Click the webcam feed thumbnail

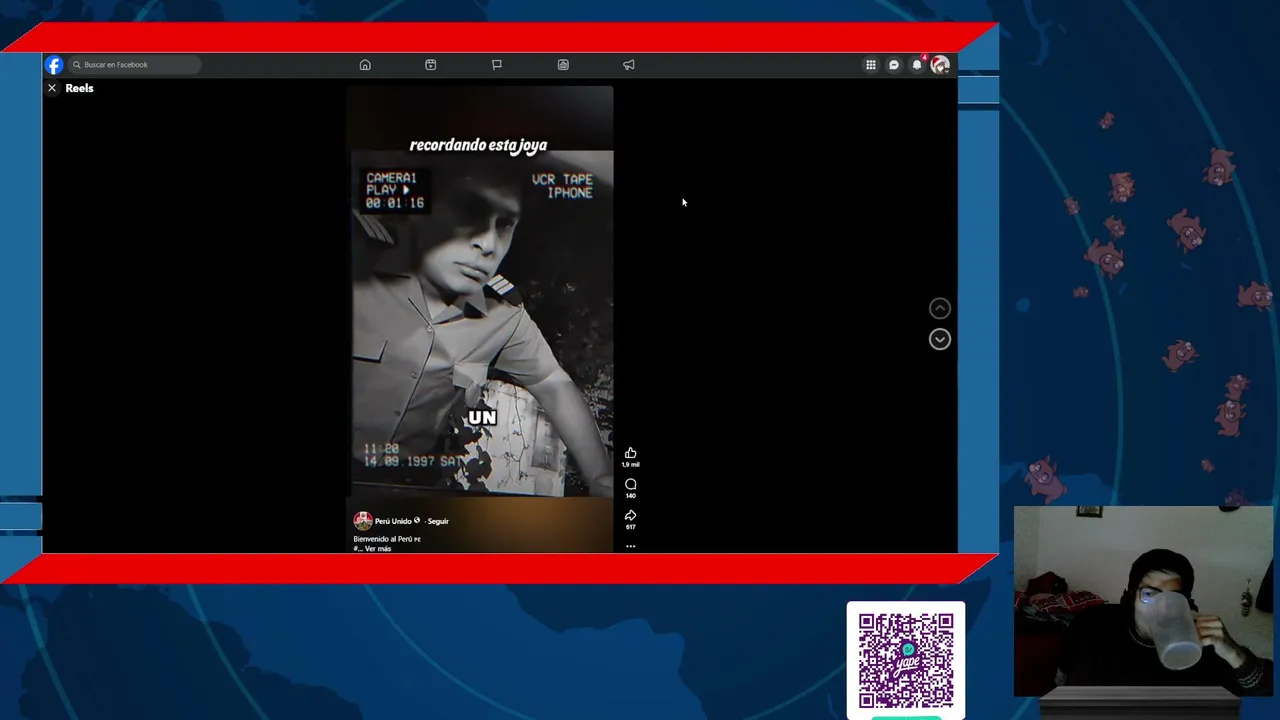tap(1143, 600)
